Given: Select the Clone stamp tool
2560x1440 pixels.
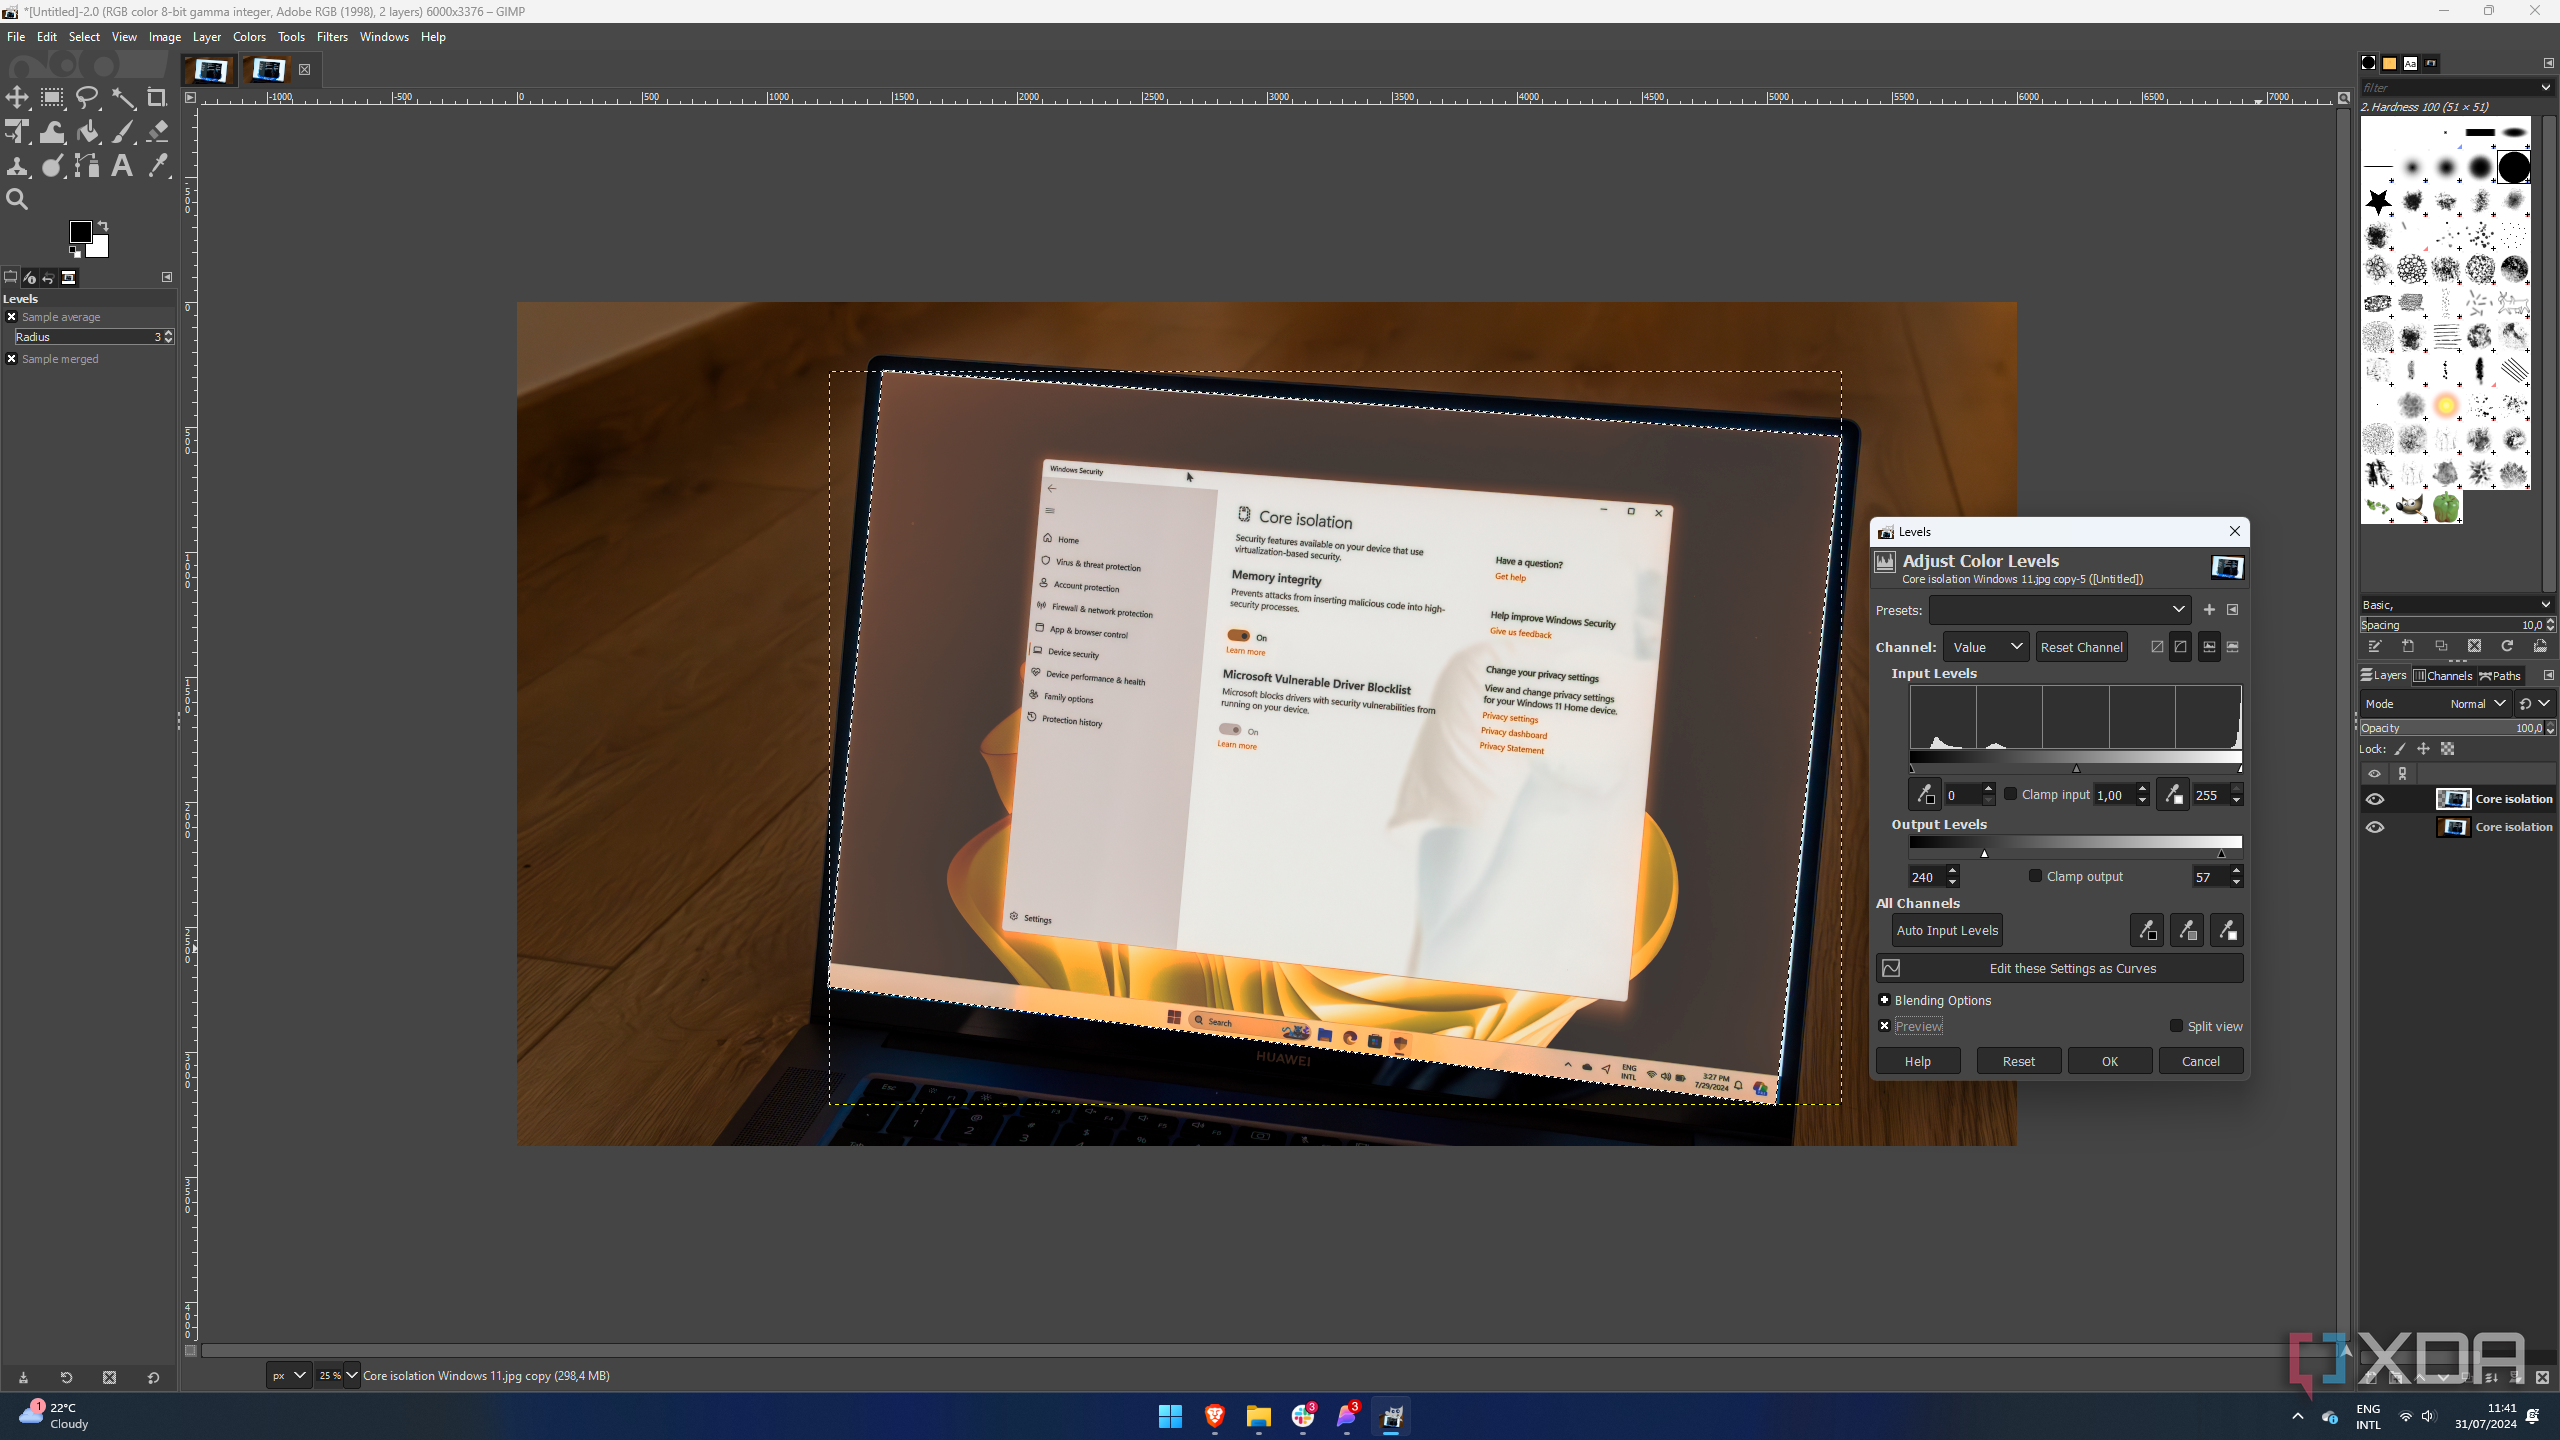Looking at the screenshot, I should [x=17, y=165].
